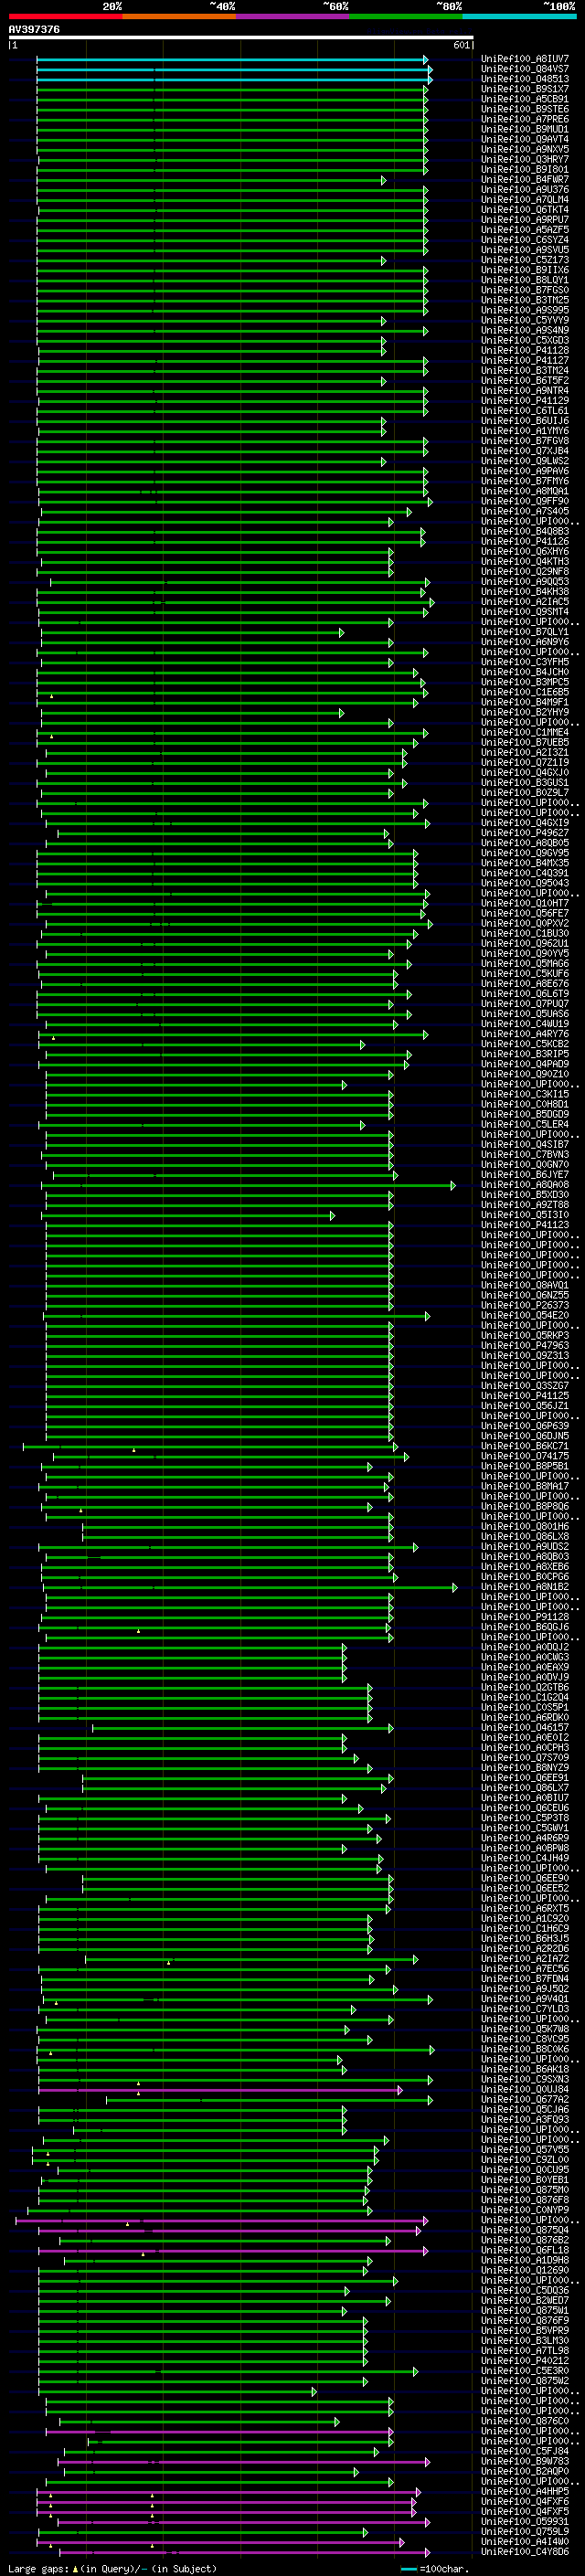
Task: Click the cyan alignment bar of UniRef100_A8IUV7
Action: tap(233, 60)
